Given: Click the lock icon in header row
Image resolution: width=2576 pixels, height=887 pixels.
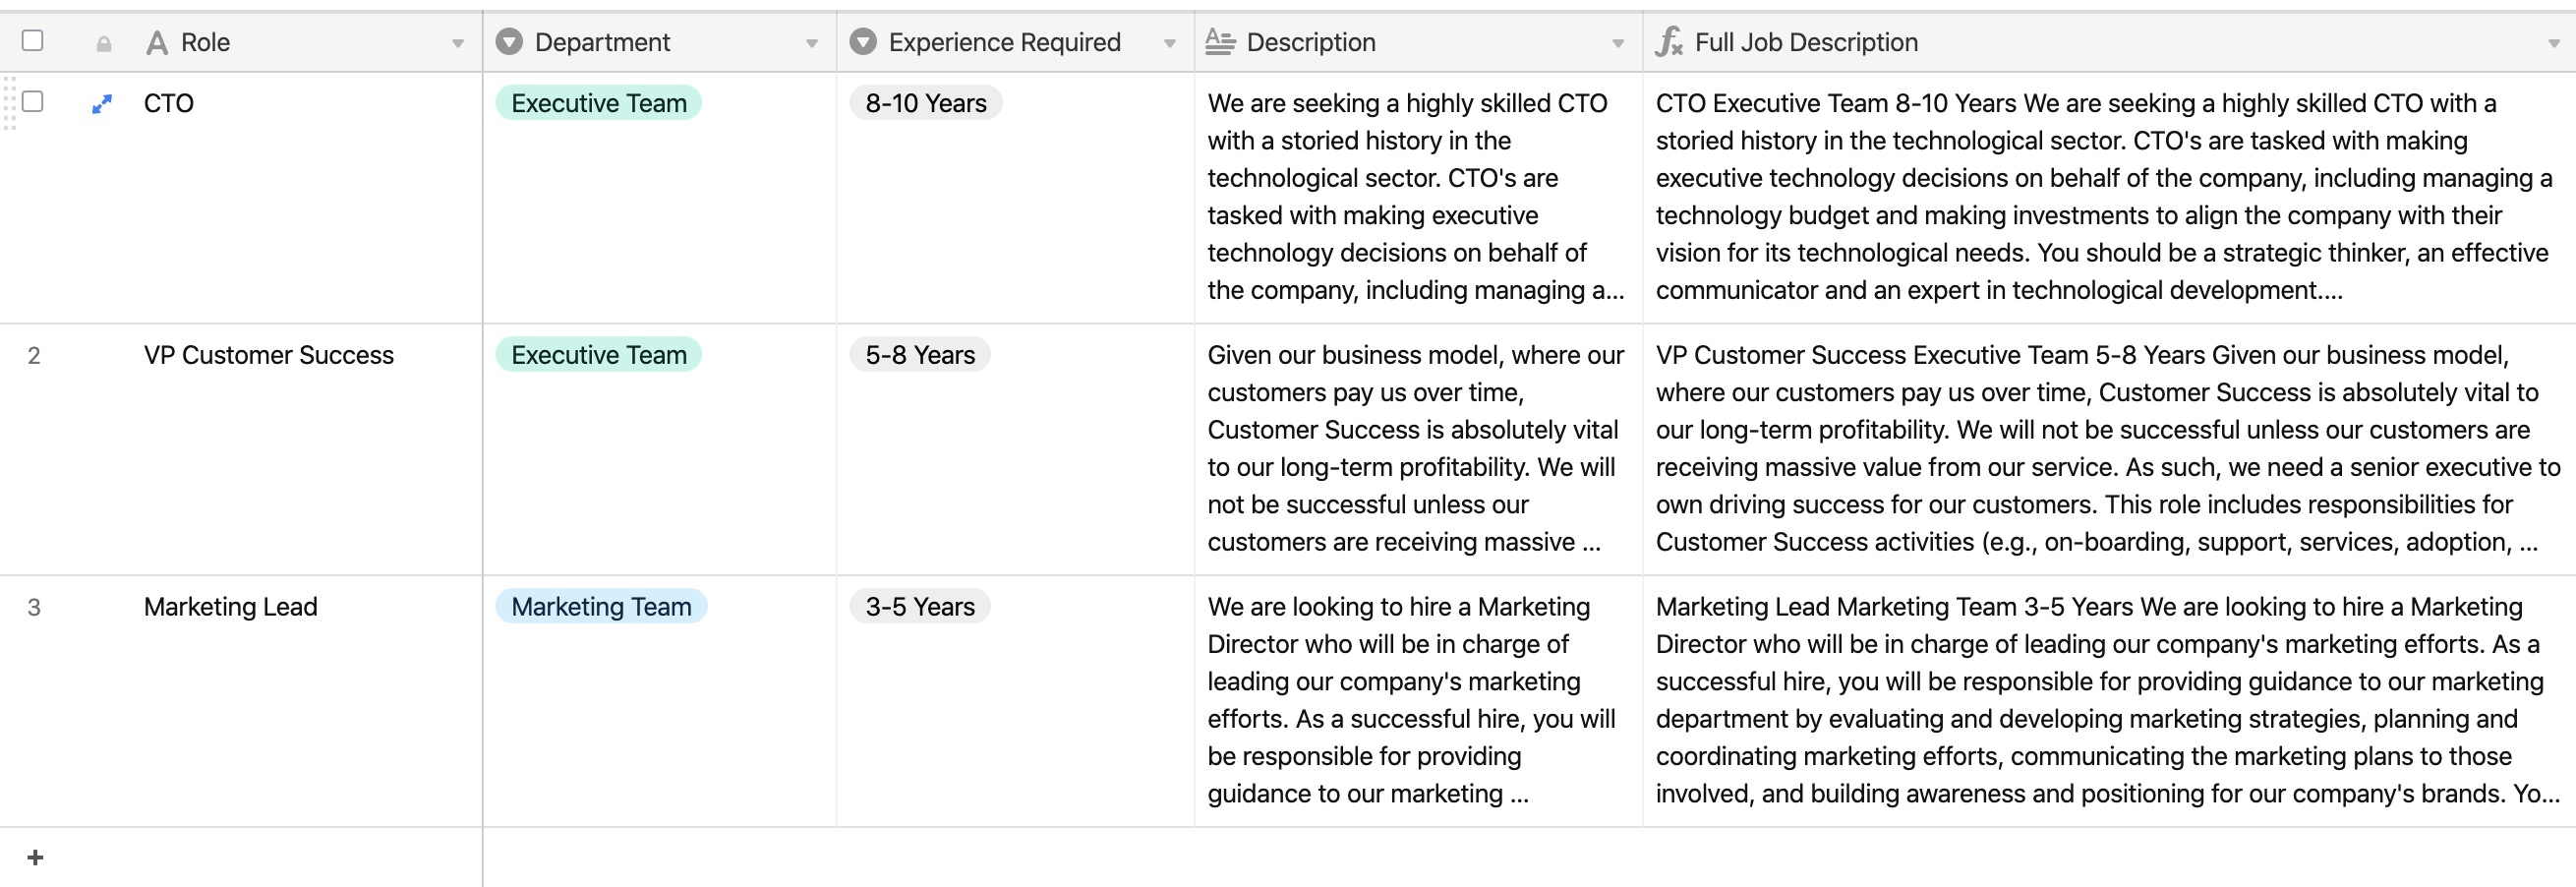Looking at the screenshot, I should 103,43.
